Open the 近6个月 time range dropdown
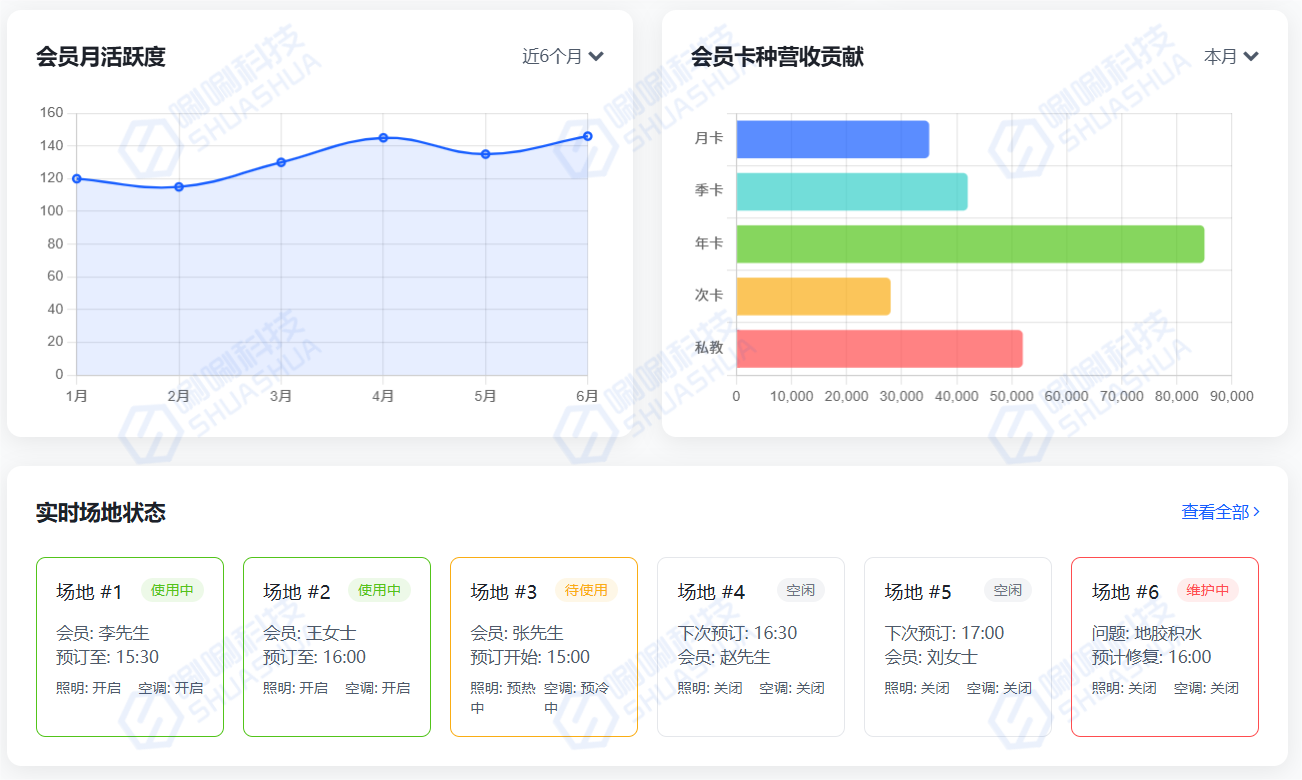 (x=562, y=56)
